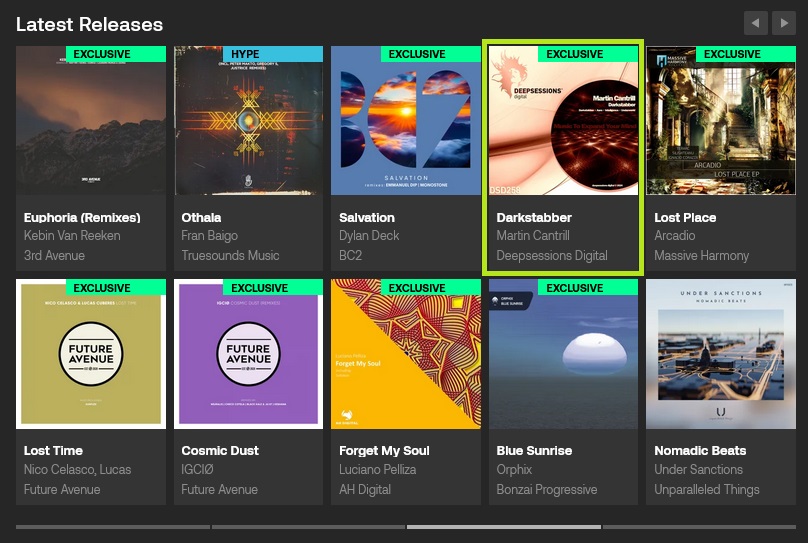Image resolution: width=808 pixels, height=543 pixels.
Task: Open Future Avenue label under Lost Time
Action: [x=62, y=489]
